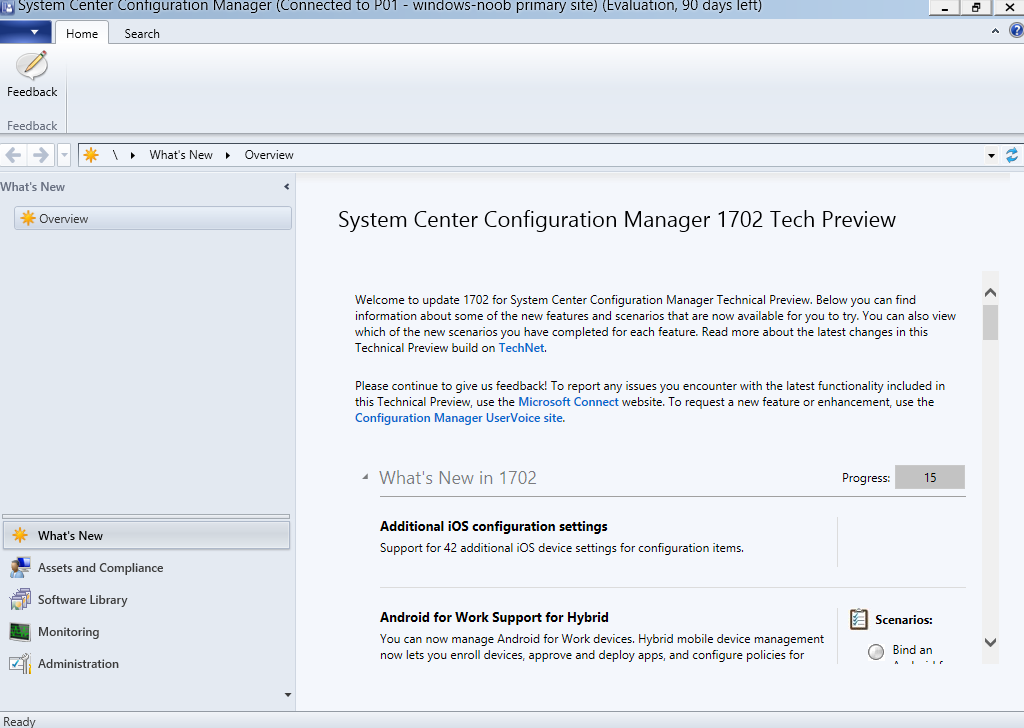Open the TechNet link

[521, 348]
